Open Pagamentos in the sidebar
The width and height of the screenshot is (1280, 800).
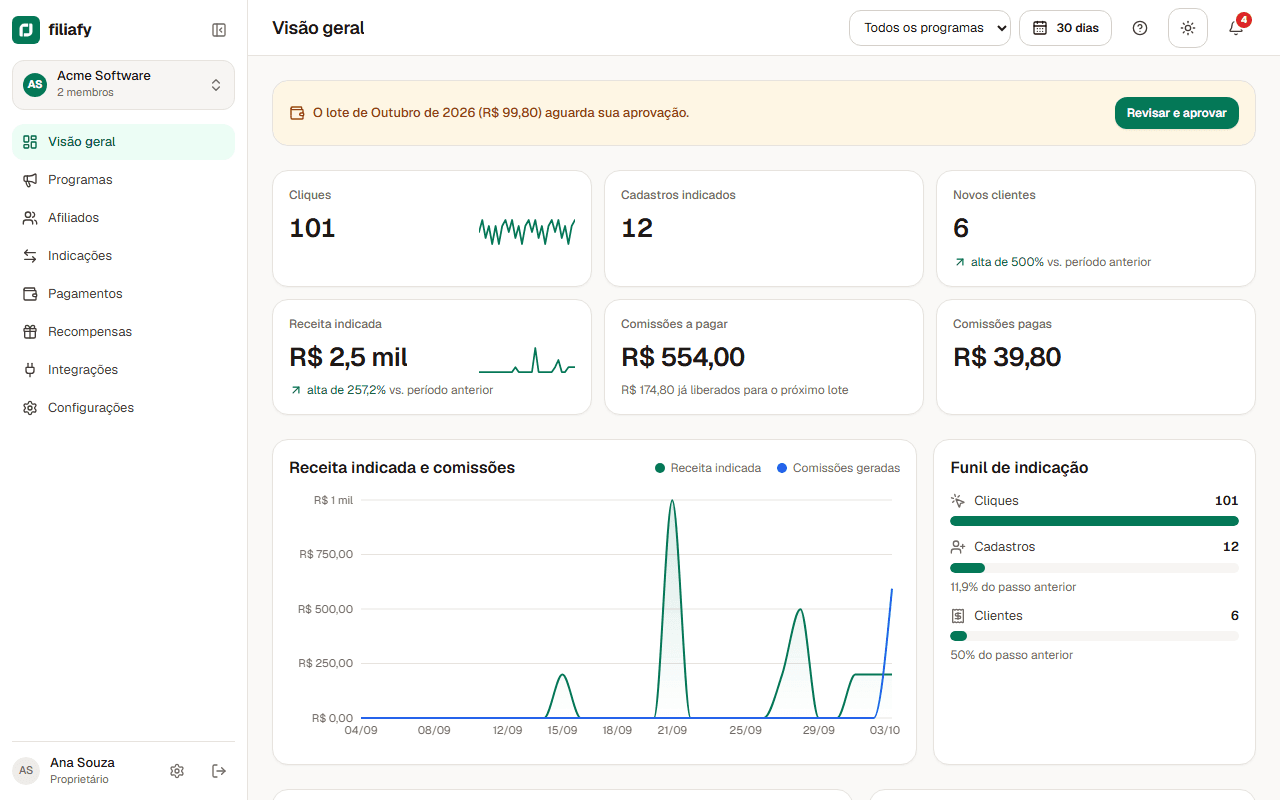pyautogui.click(x=123, y=294)
